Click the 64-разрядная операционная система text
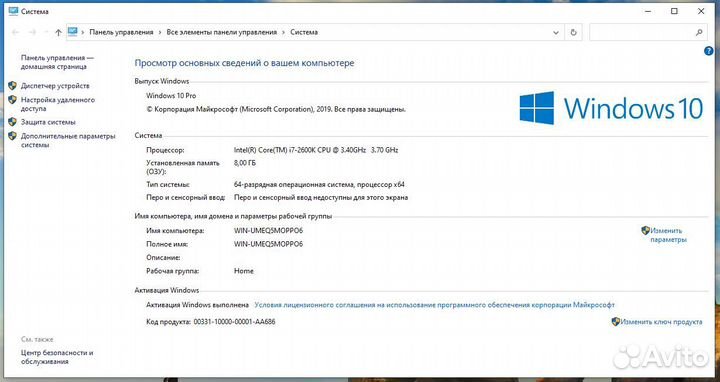 click(319, 185)
